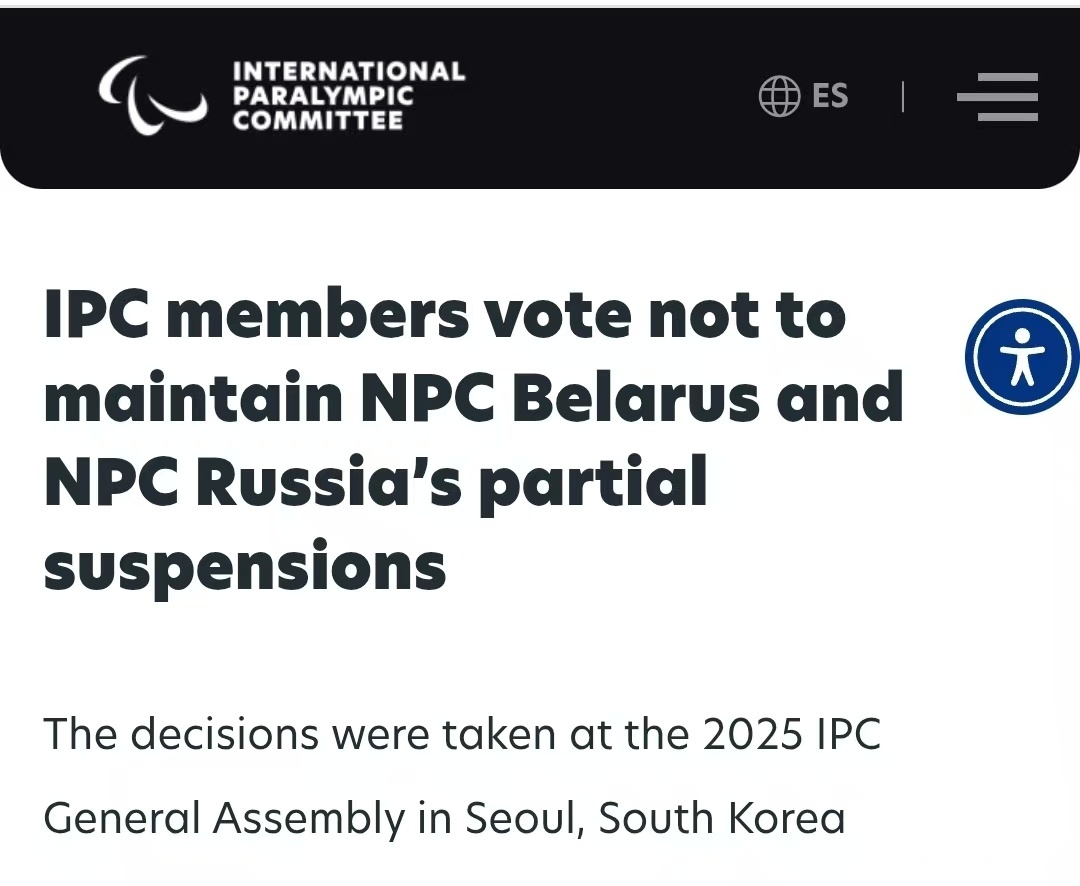This screenshot has height=886, width=1080.
Task: Click the word 'suspensions' in the headline
Action: 244,566
